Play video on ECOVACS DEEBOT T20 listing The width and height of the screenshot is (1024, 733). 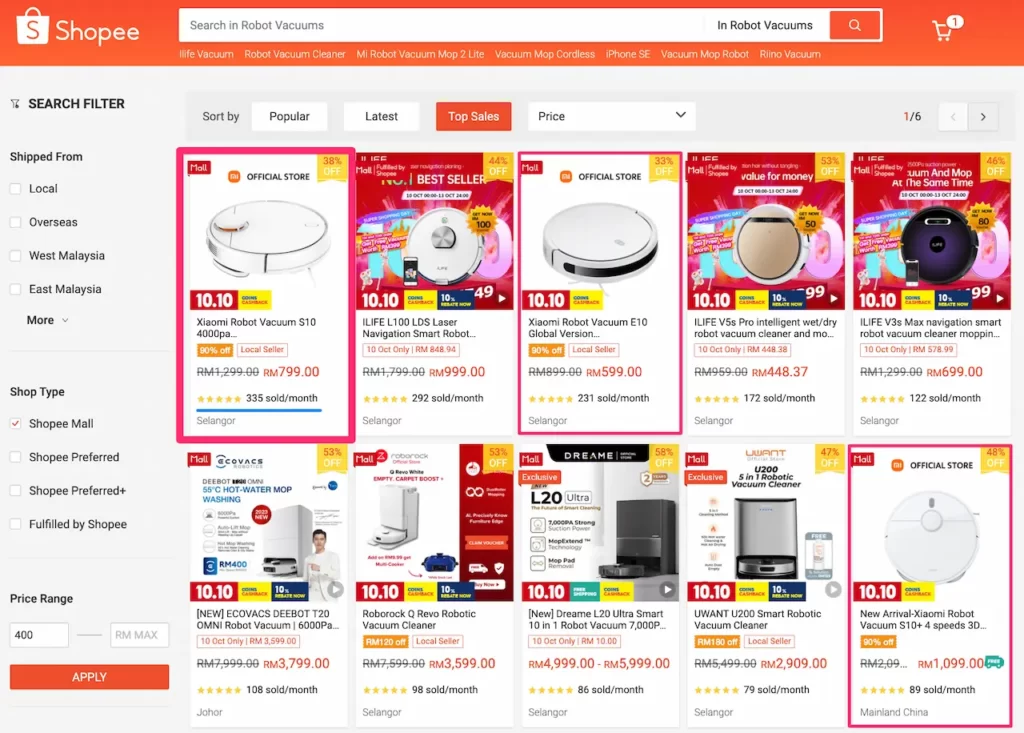[336, 589]
